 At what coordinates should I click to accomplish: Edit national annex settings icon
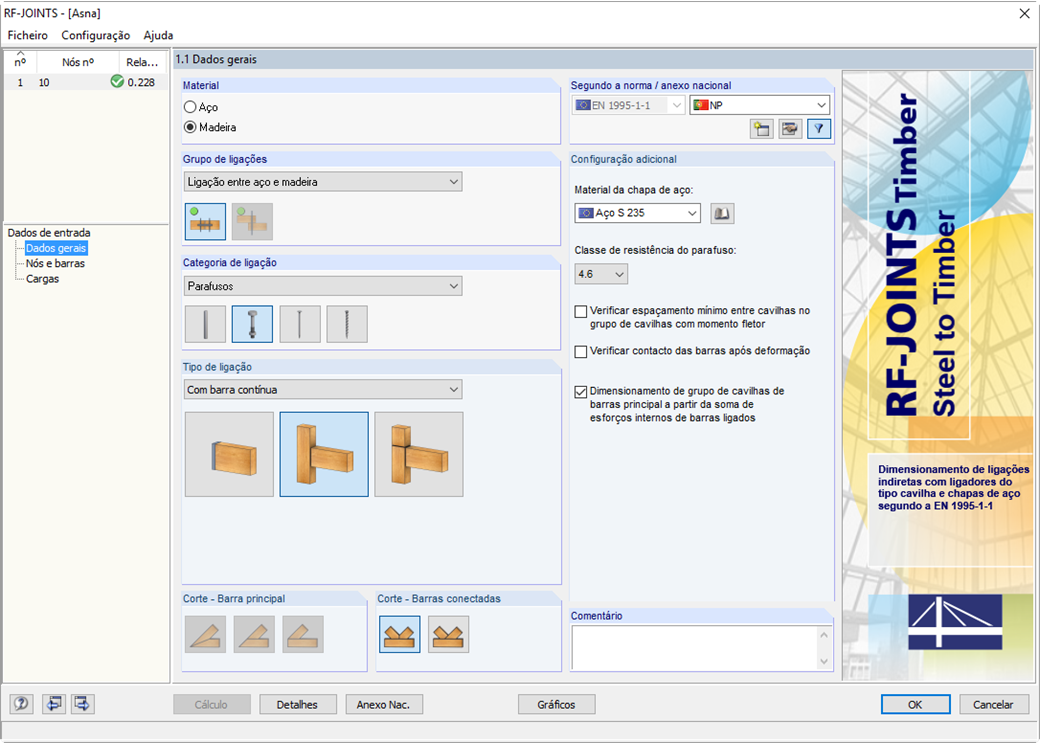(x=790, y=129)
